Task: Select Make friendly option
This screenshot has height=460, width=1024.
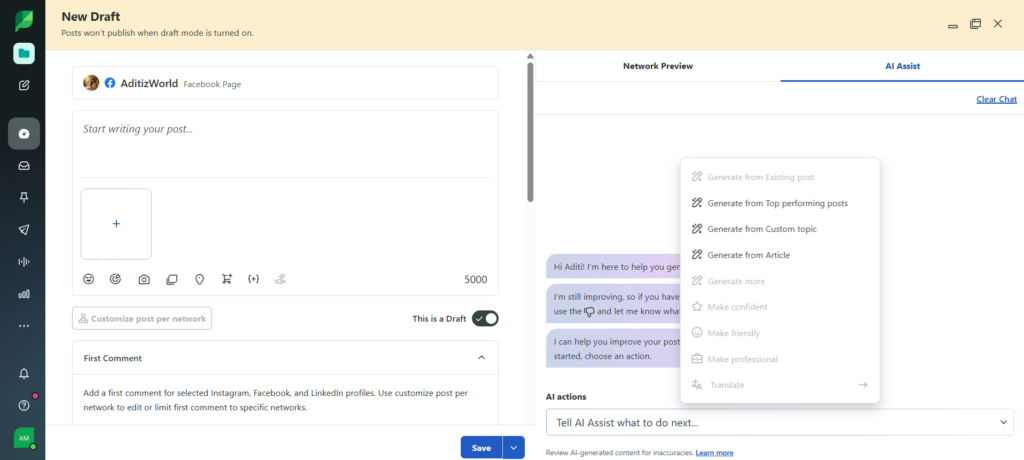Action: click(x=780, y=333)
